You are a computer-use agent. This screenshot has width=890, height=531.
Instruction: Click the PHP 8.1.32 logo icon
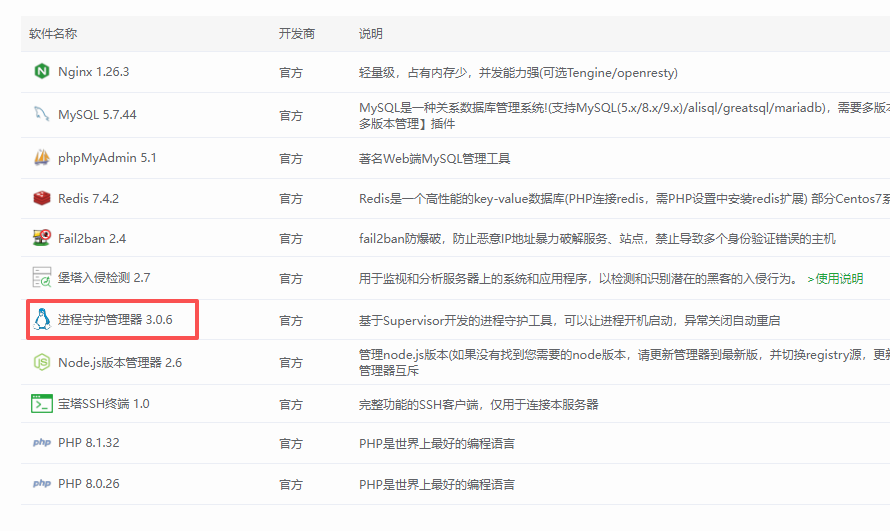click(x=41, y=443)
